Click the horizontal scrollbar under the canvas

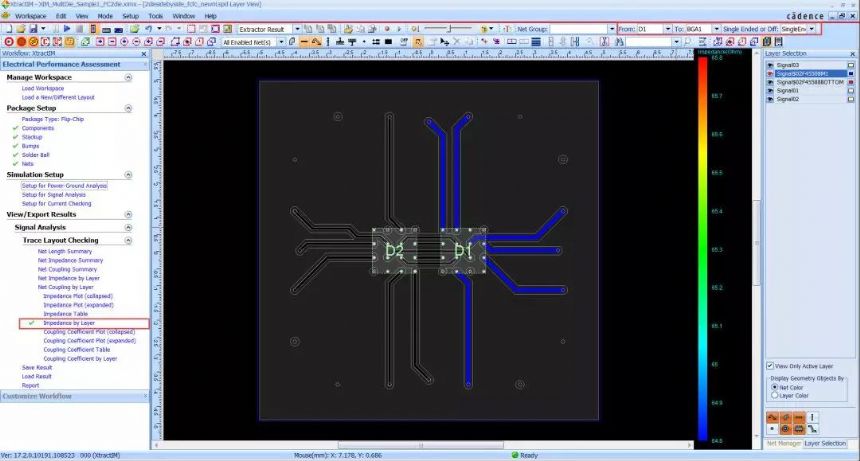coord(420,445)
